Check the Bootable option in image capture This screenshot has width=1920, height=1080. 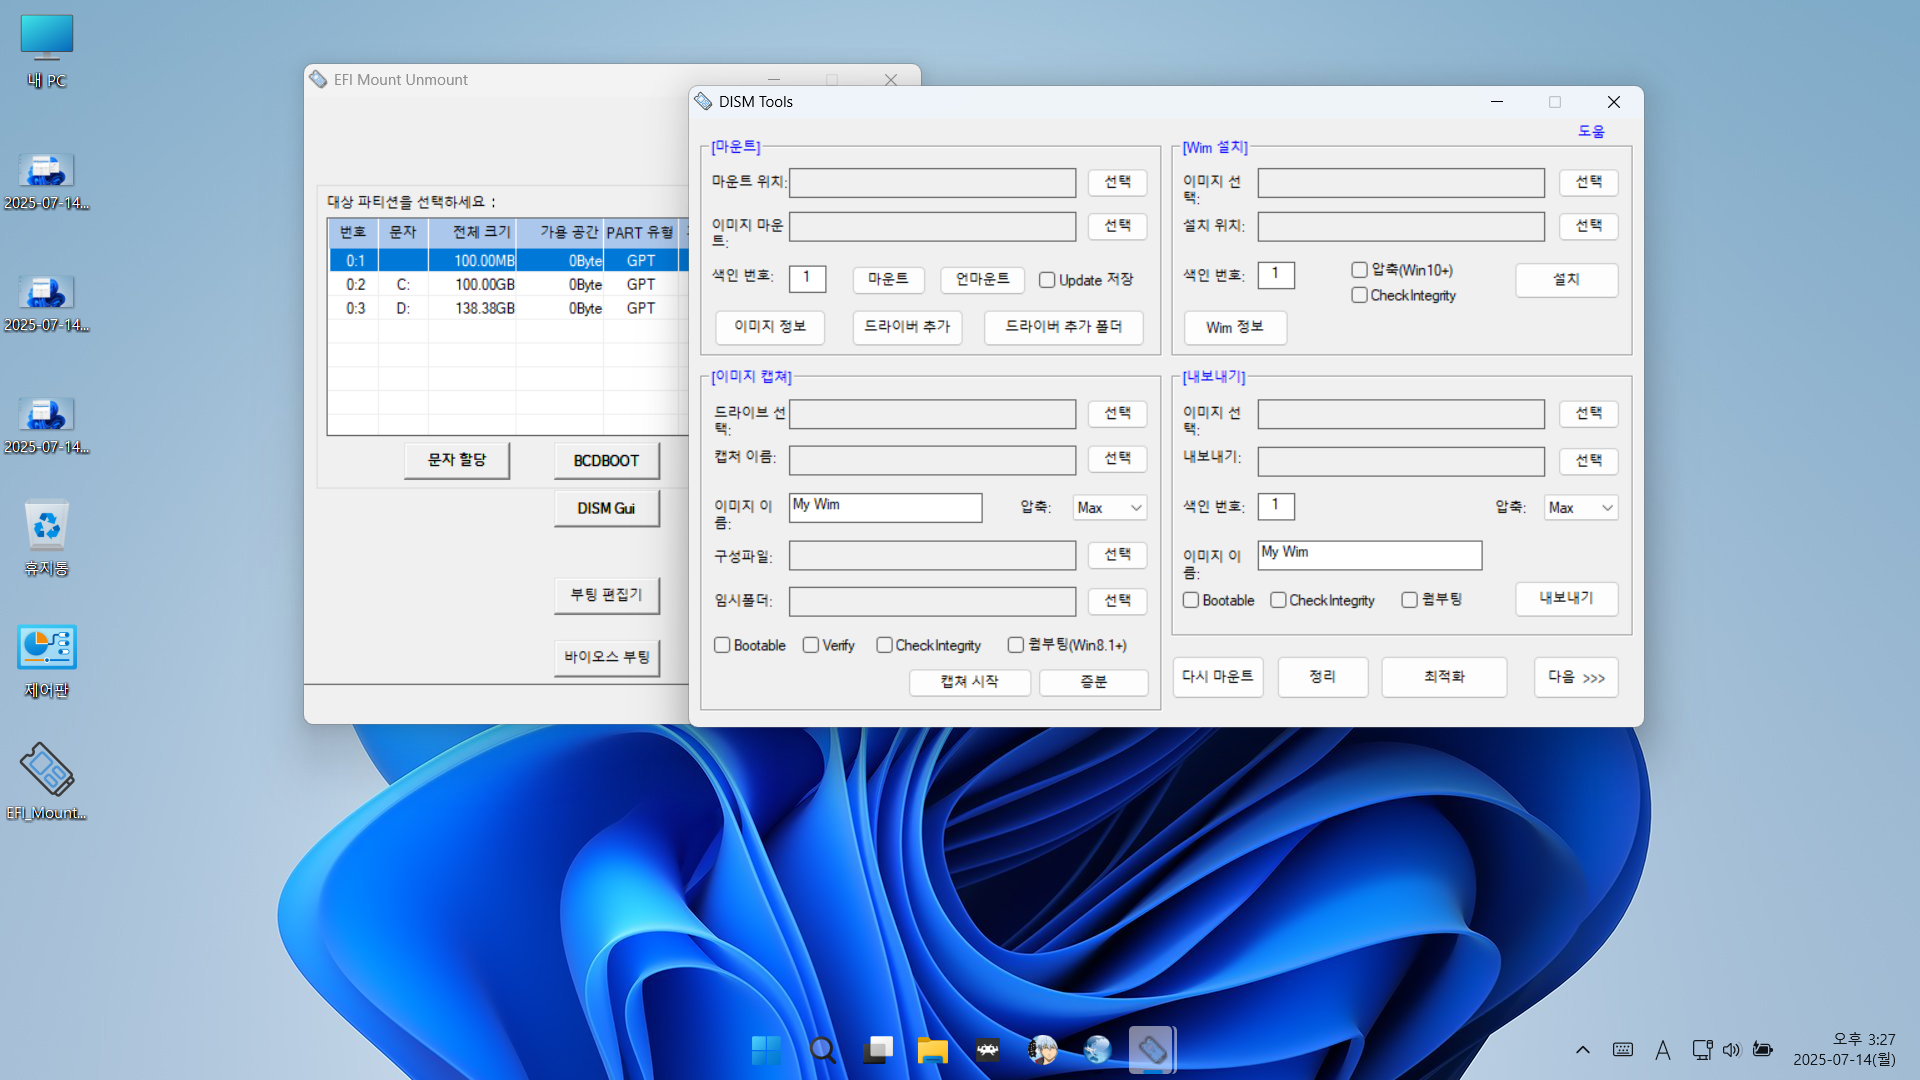[722, 645]
